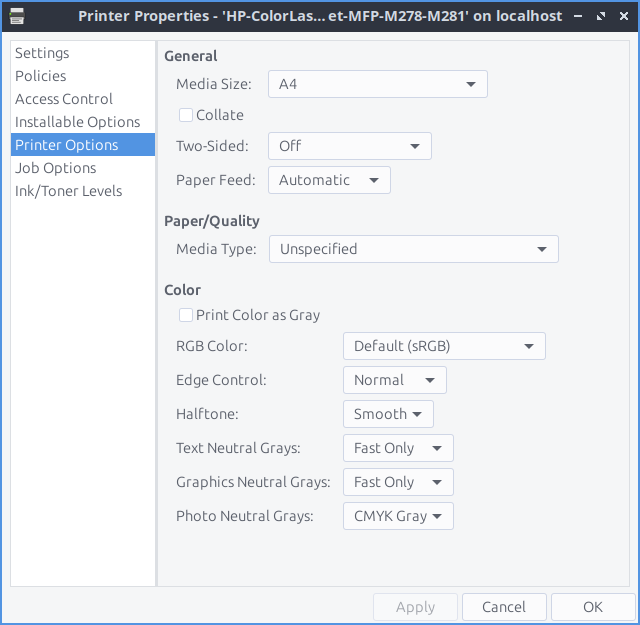Switch to the Settings page
This screenshot has height=625, width=640.
coord(42,53)
